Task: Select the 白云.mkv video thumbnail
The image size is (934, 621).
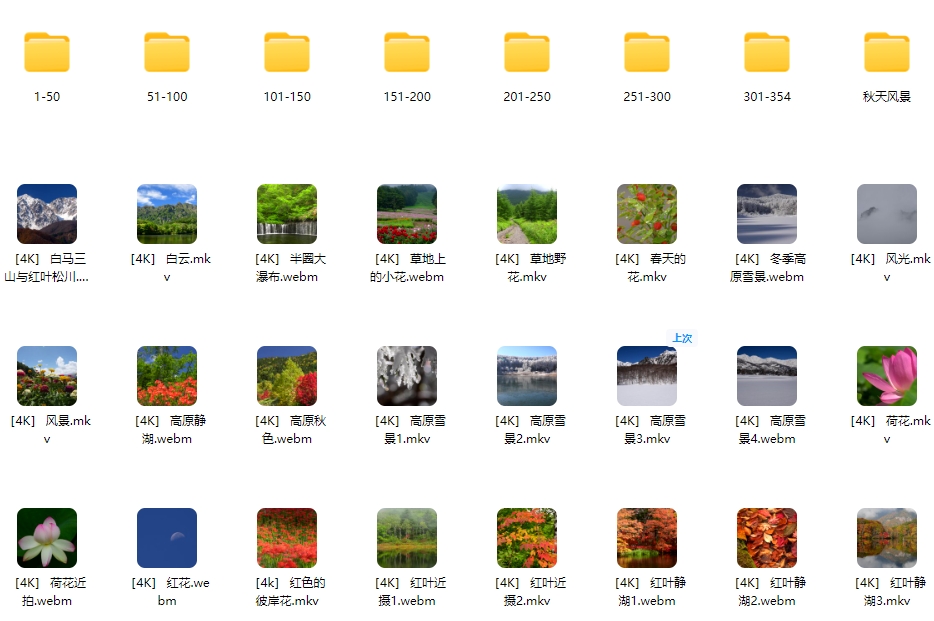Action: 167,214
